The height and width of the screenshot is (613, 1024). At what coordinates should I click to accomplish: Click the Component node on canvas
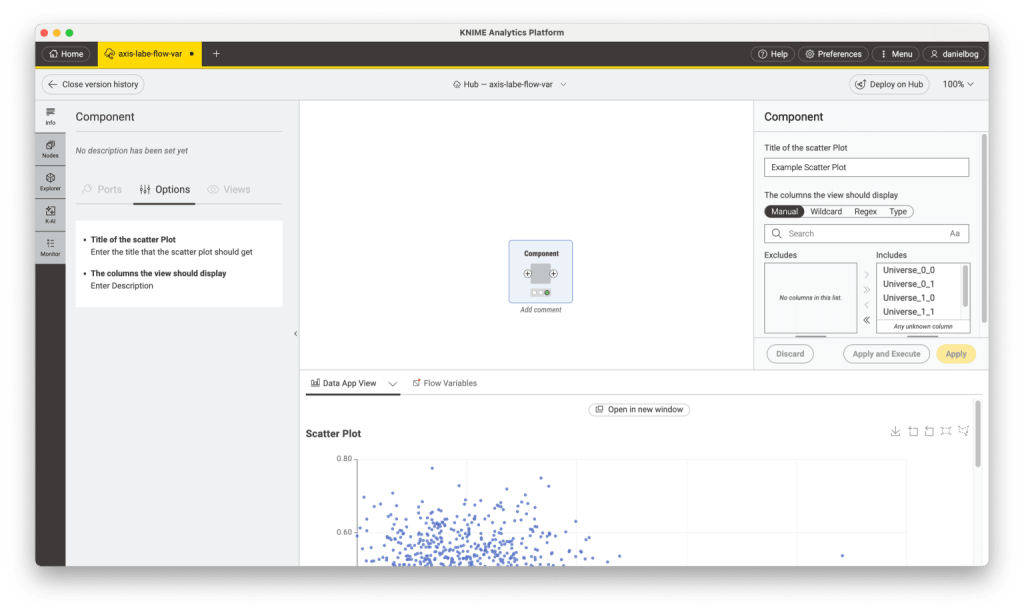pos(541,274)
